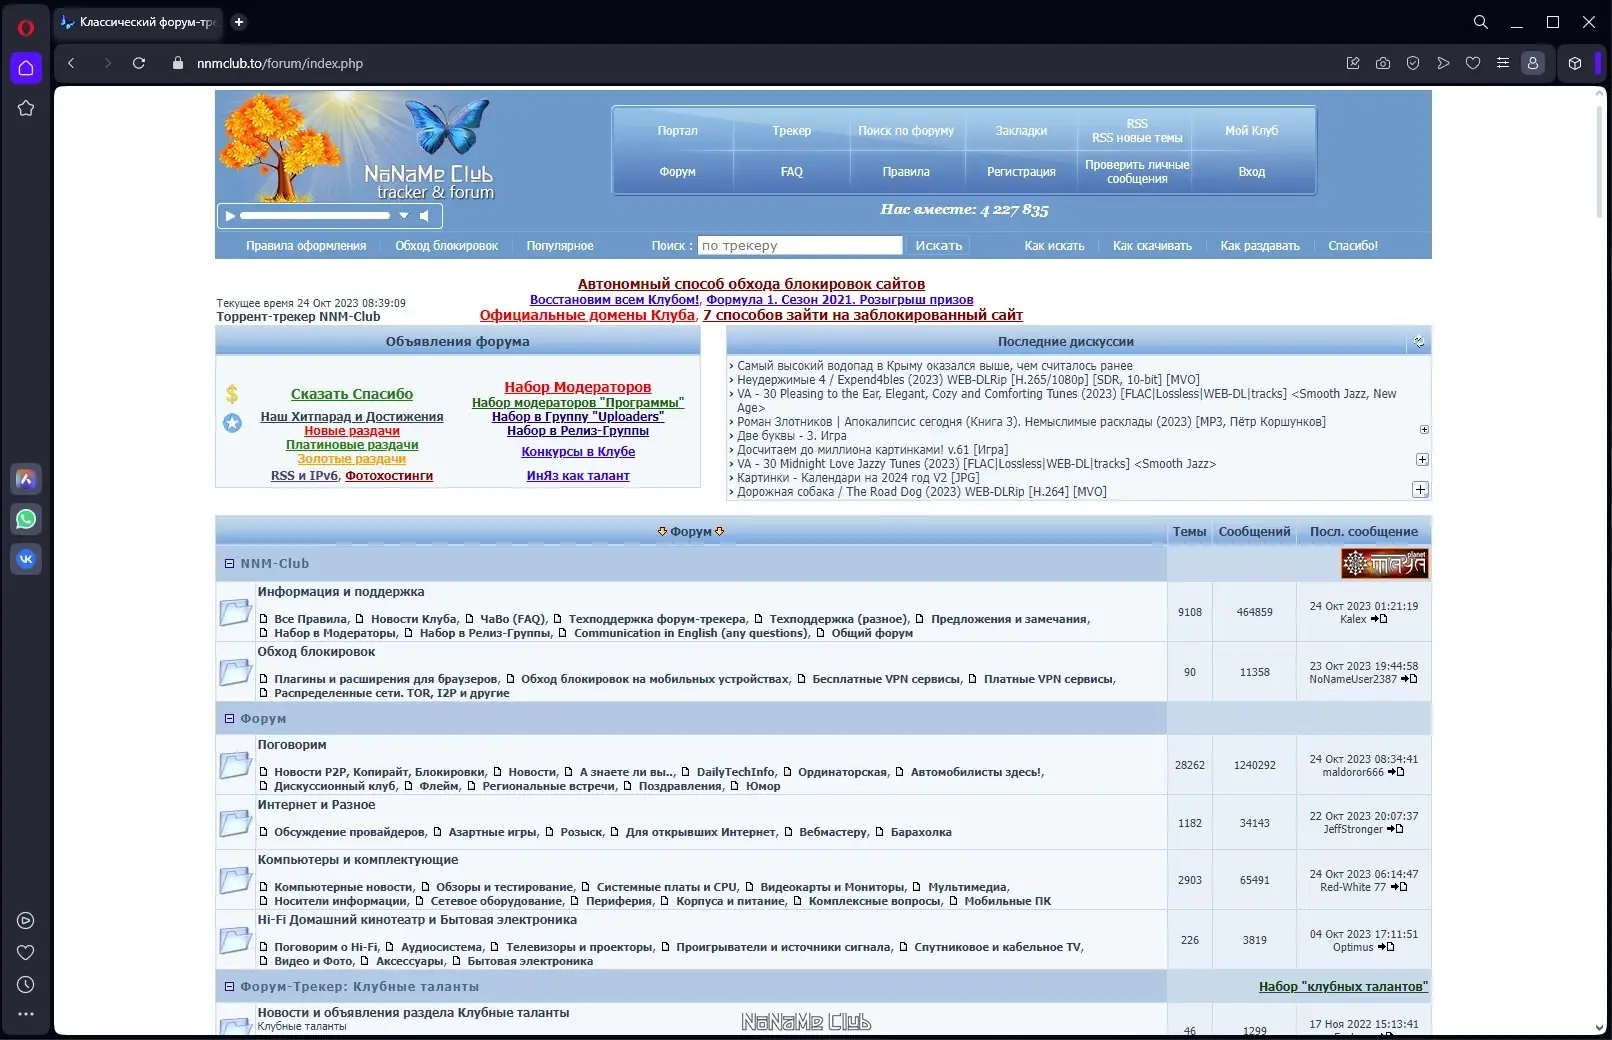Open the extensions cube icon
The width and height of the screenshot is (1612, 1040).
point(1575,63)
